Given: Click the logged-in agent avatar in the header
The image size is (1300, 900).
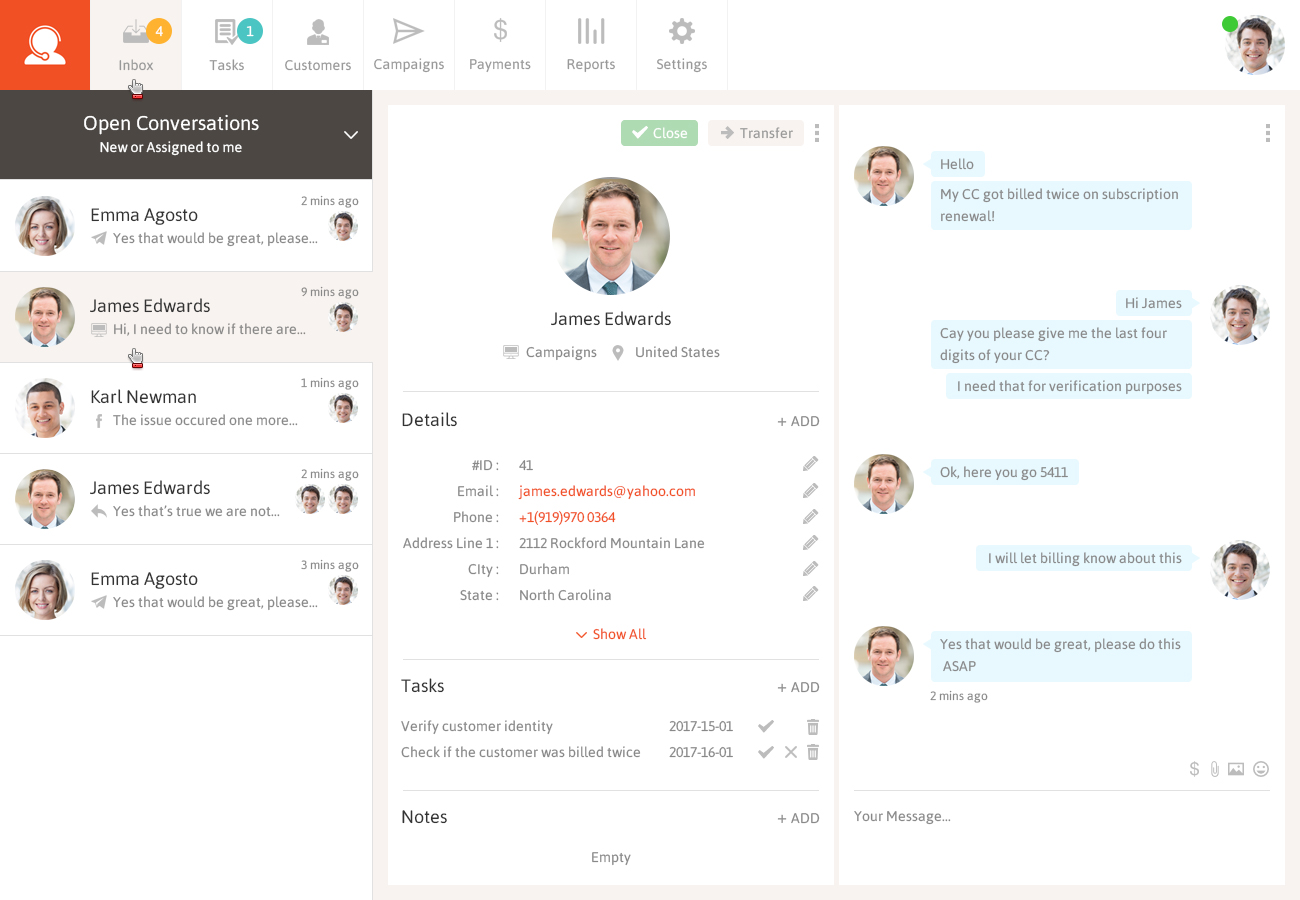Looking at the screenshot, I should point(1255,45).
